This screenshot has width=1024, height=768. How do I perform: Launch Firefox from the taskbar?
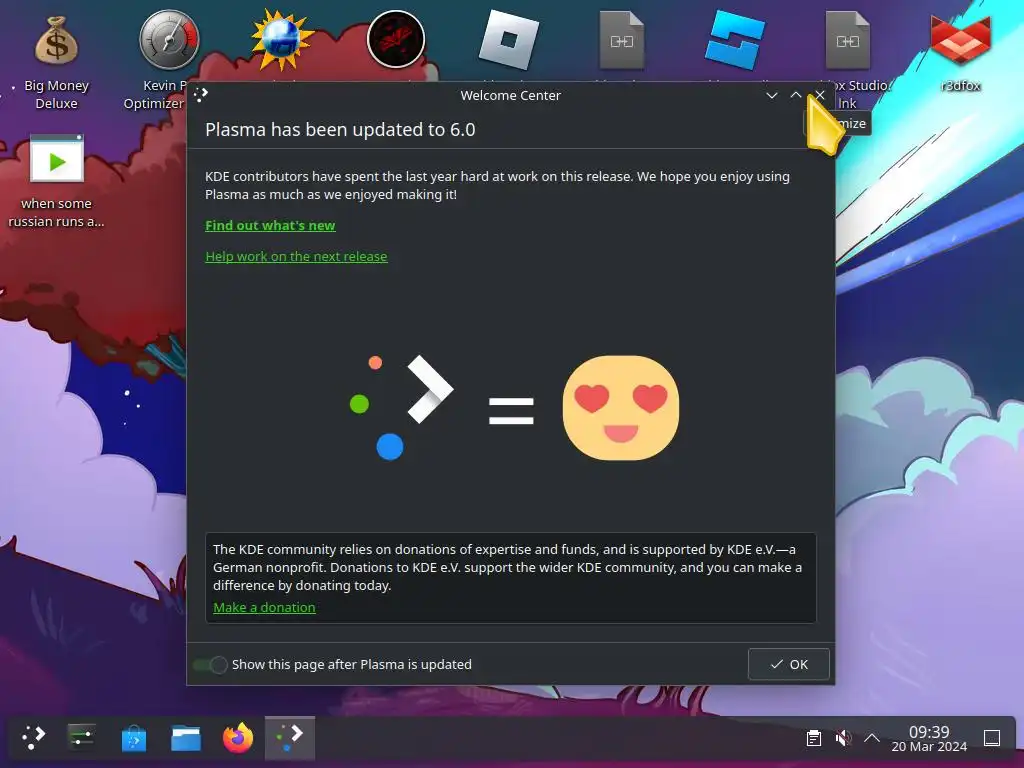(x=238, y=738)
